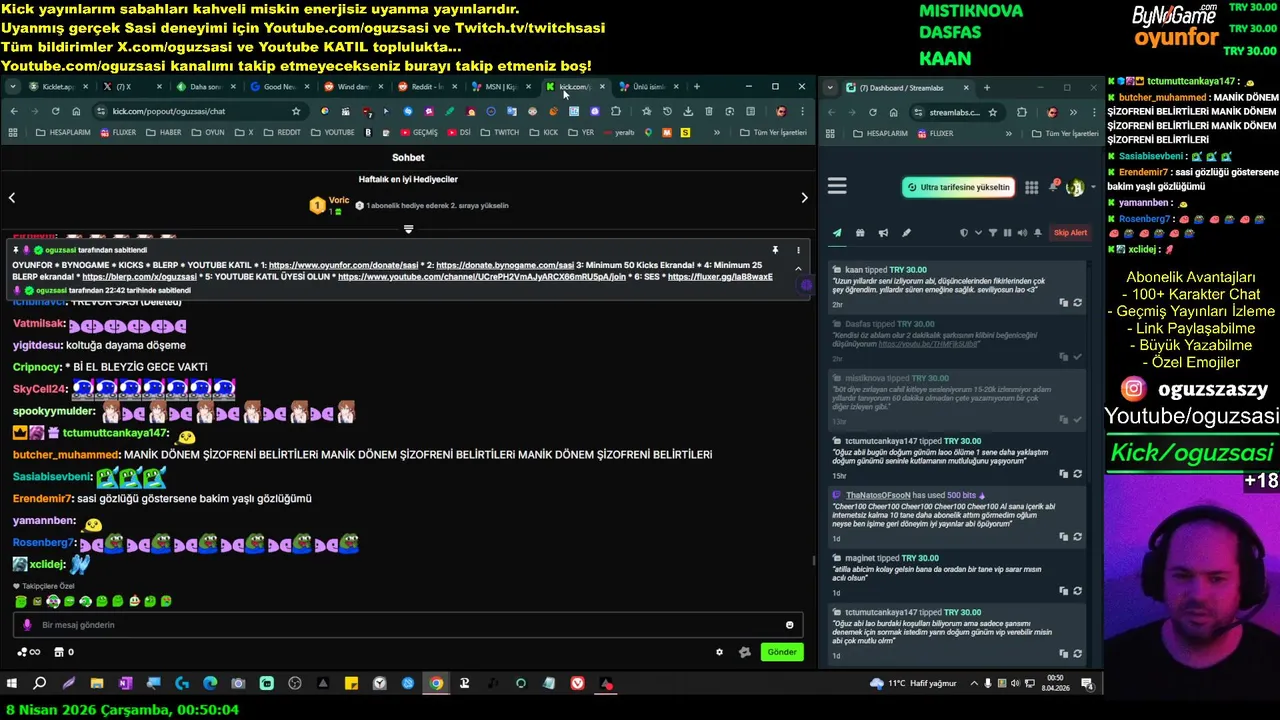Open chat settings gear icon
Image resolution: width=1280 pixels, height=720 pixels.
tap(719, 652)
